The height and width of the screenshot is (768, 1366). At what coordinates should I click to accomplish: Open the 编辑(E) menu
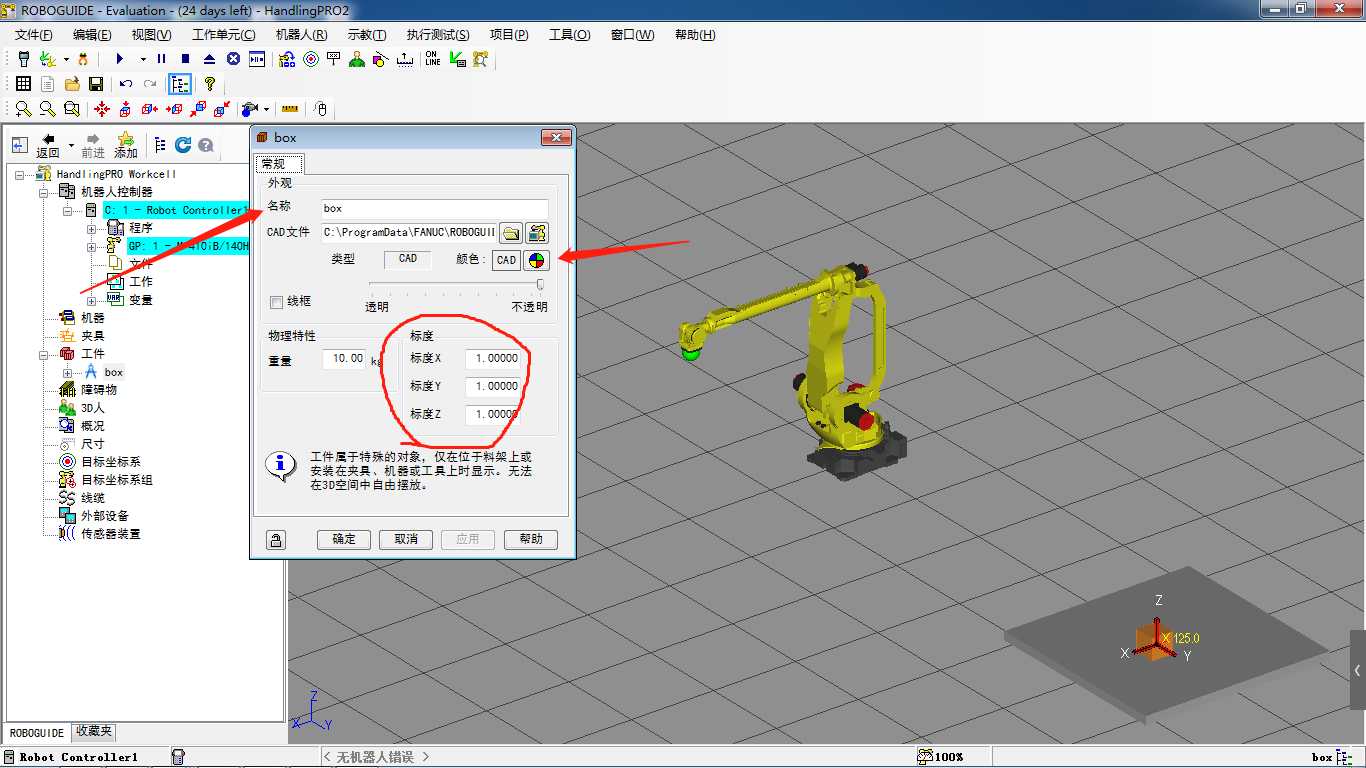click(x=92, y=35)
